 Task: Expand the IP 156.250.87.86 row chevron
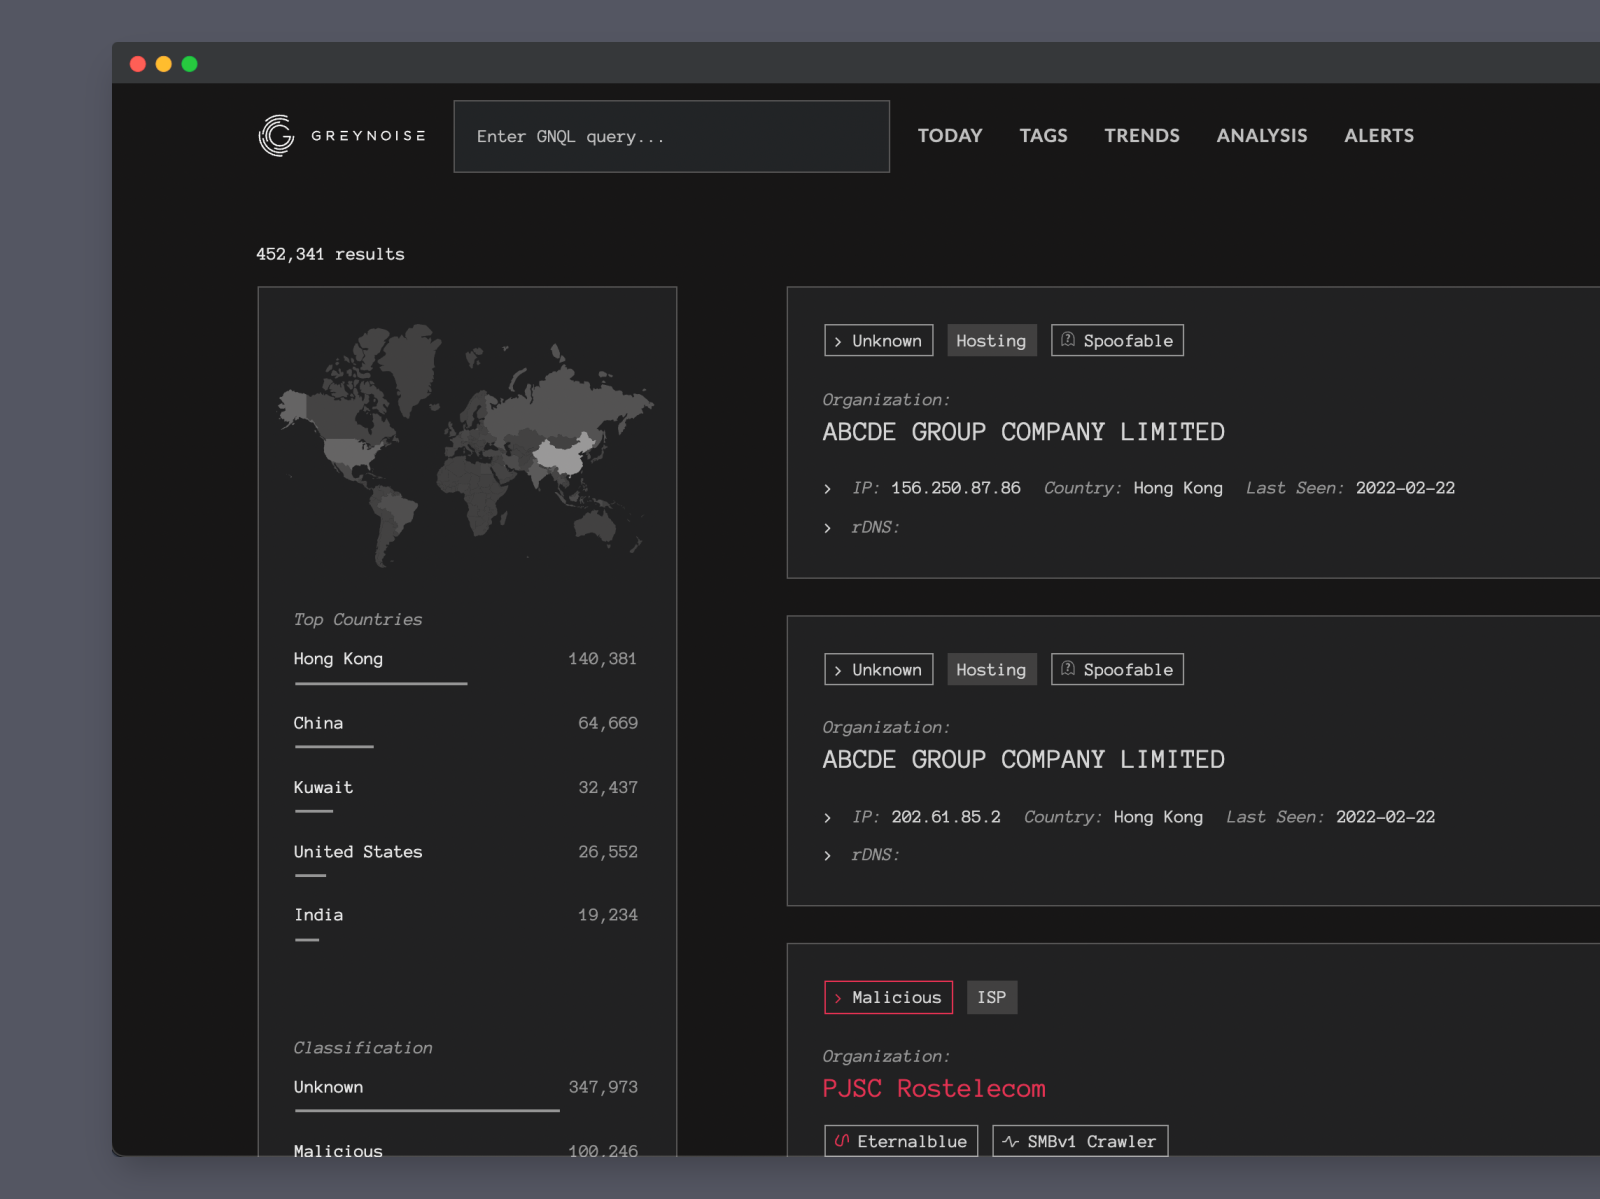(827, 489)
